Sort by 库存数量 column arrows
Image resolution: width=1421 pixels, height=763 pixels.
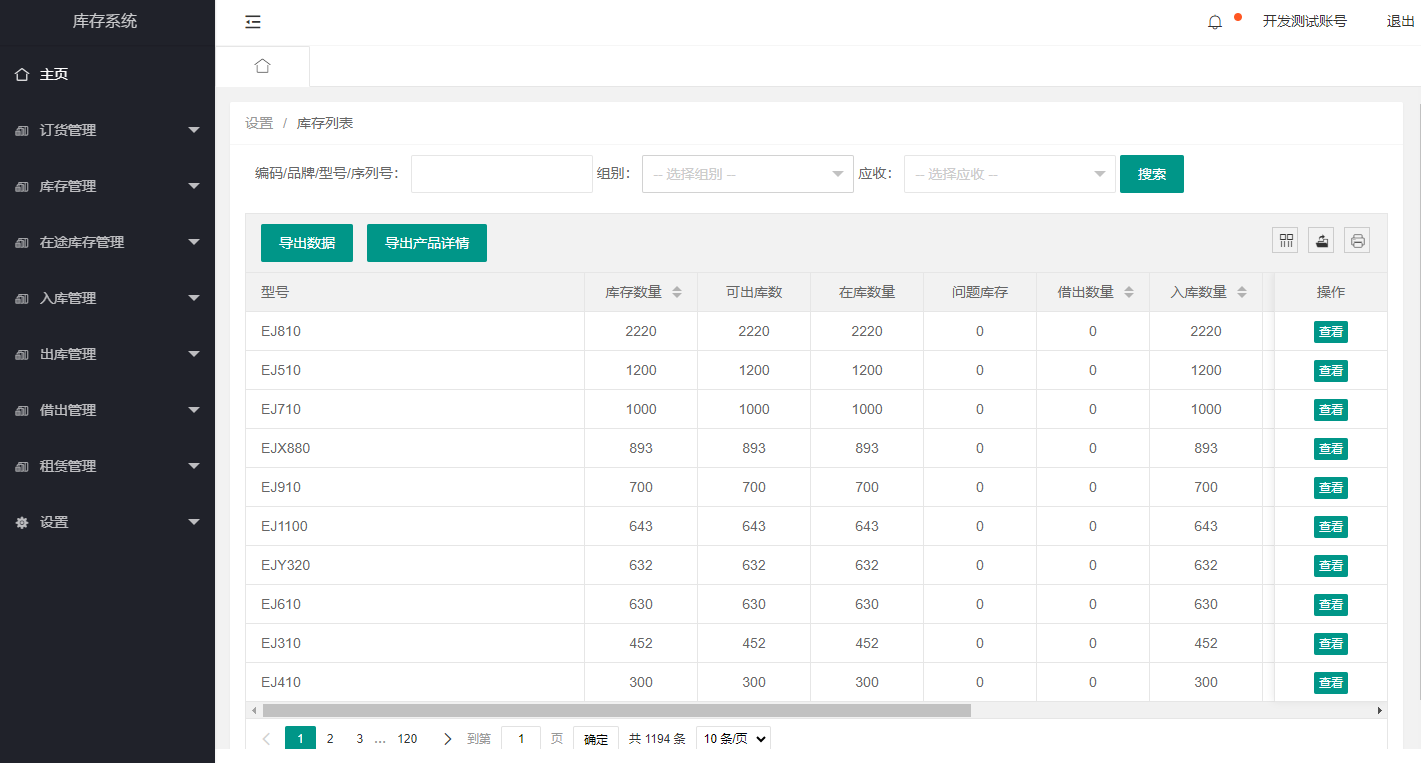click(677, 293)
